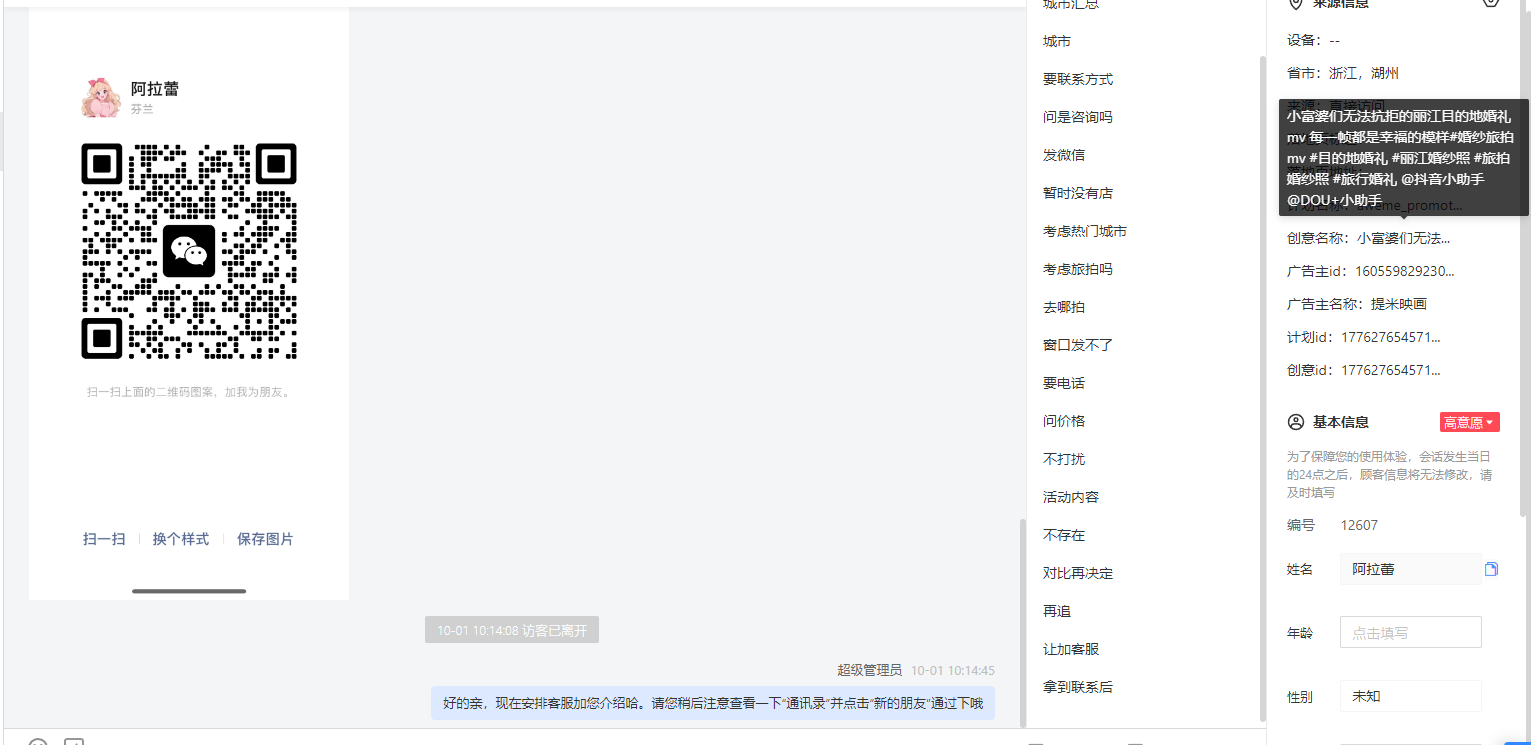
Task: Pick the 对比再决定 quick reply
Action: point(1078,573)
